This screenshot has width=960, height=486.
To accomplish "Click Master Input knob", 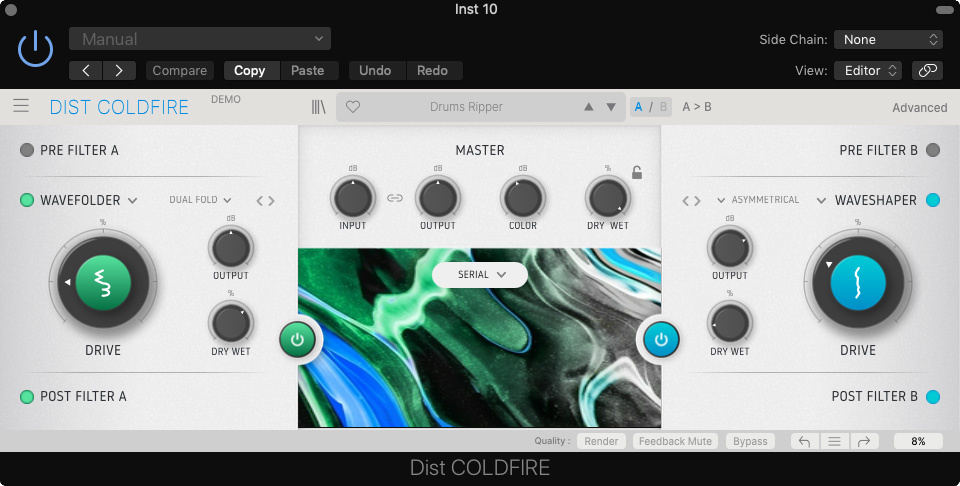I will pos(353,198).
